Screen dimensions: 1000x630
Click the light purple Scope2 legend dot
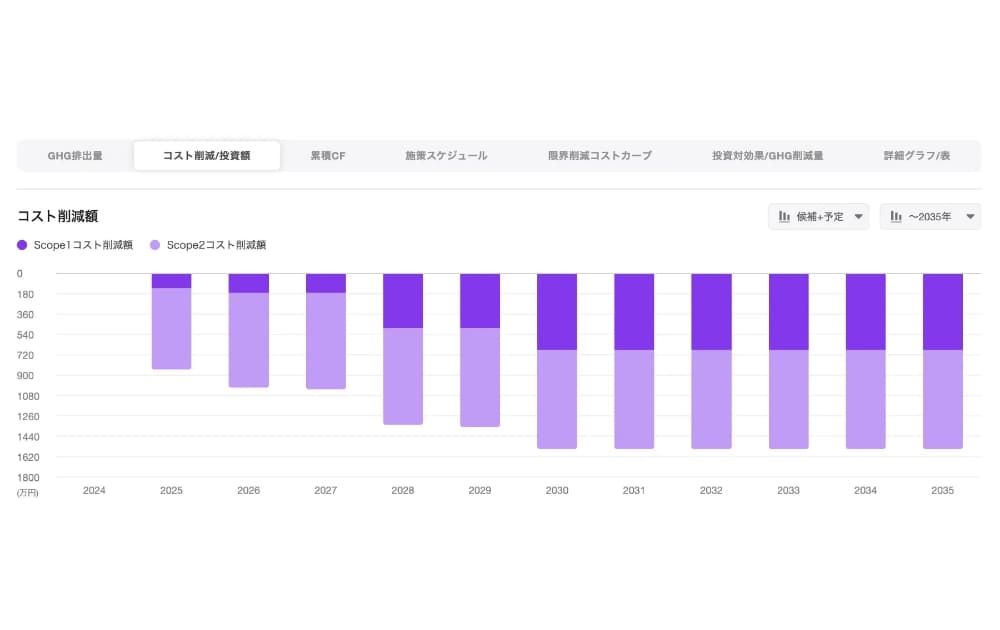tap(155, 245)
